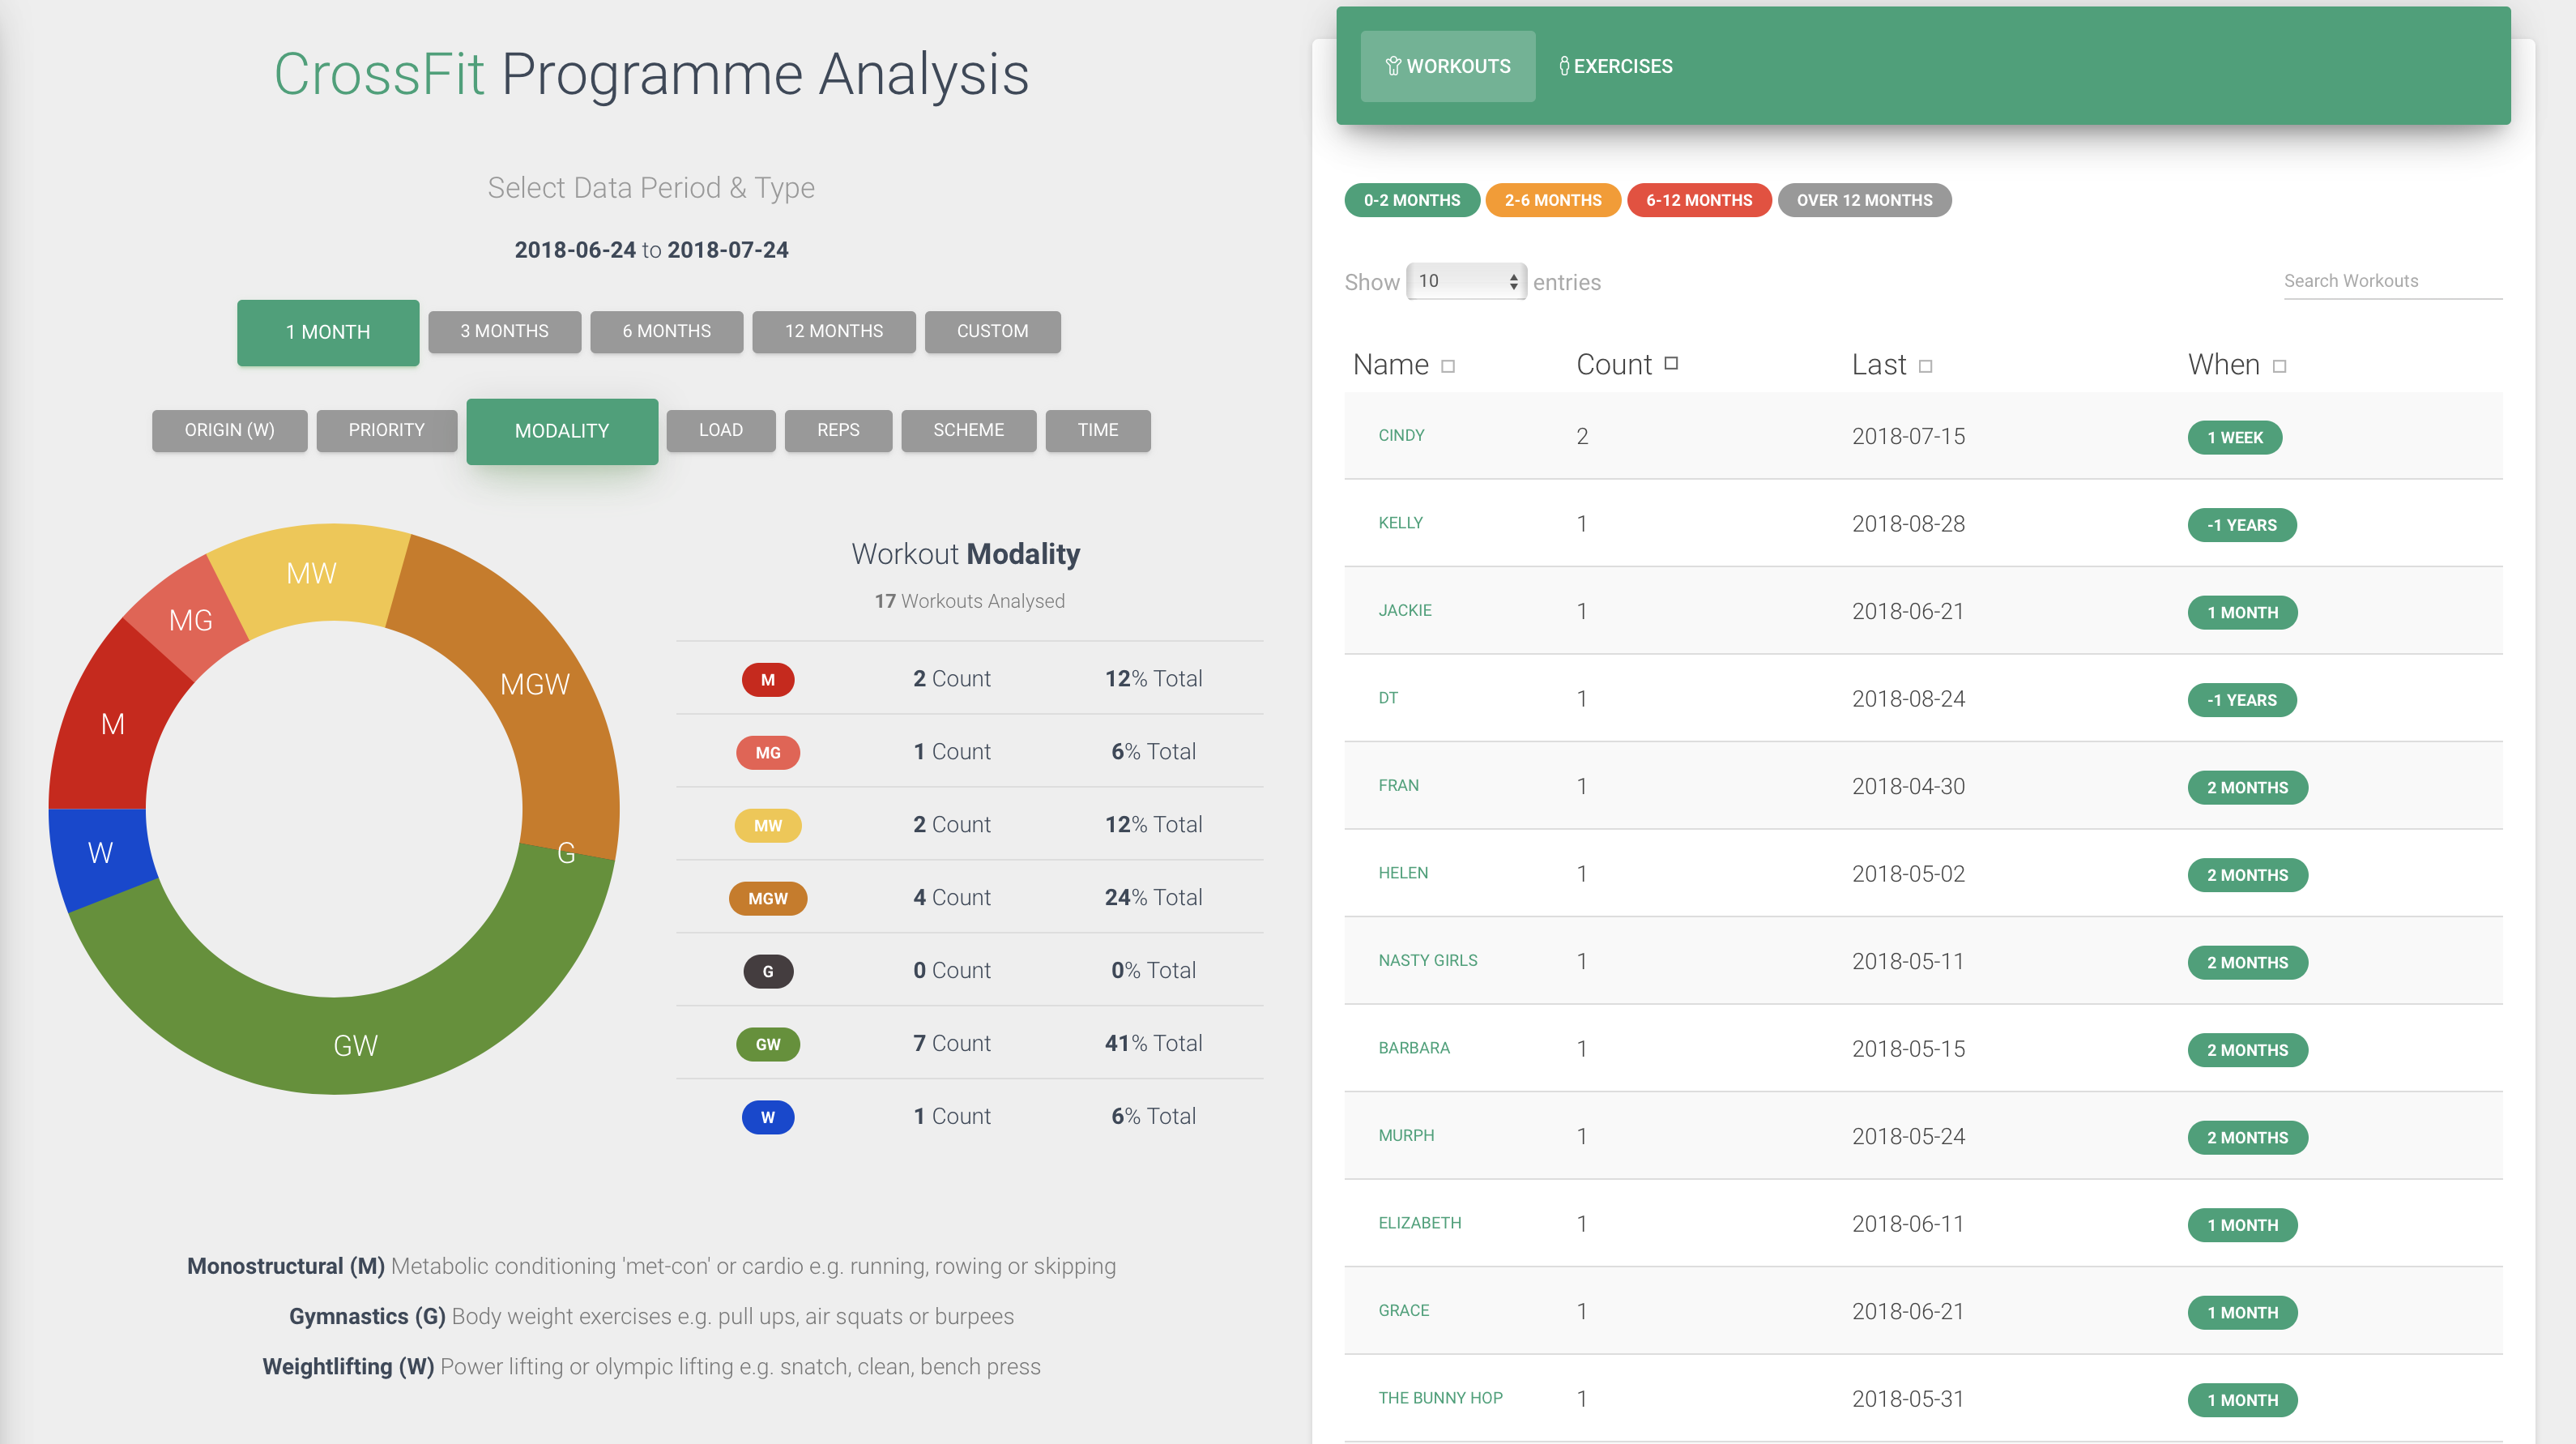Image resolution: width=2576 pixels, height=1444 pixels.
Task: Open the Workouts tab
Action: [x=1447, y=66]
